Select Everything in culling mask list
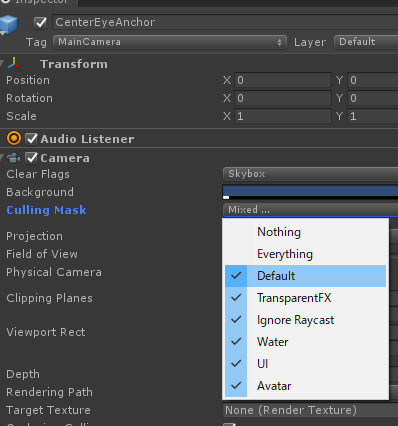The width and height of the screenshot is (398, 426). (x=305, y=254)
